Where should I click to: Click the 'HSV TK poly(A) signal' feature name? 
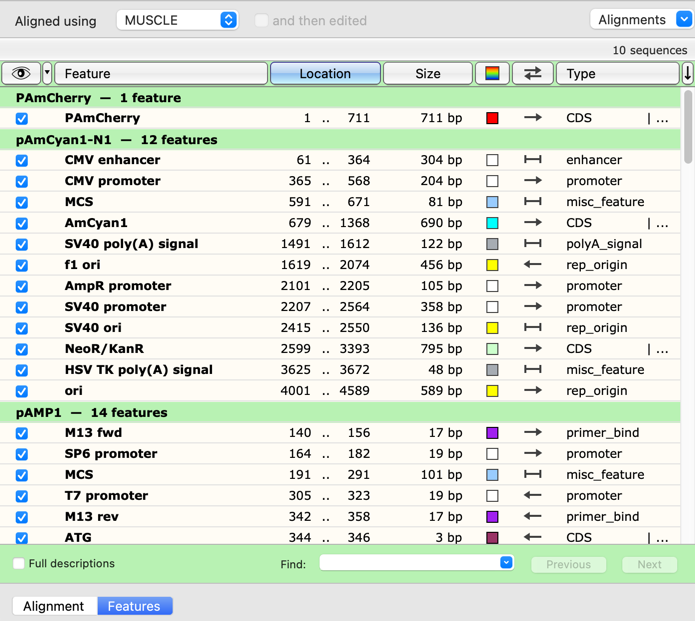pos(139,370)
